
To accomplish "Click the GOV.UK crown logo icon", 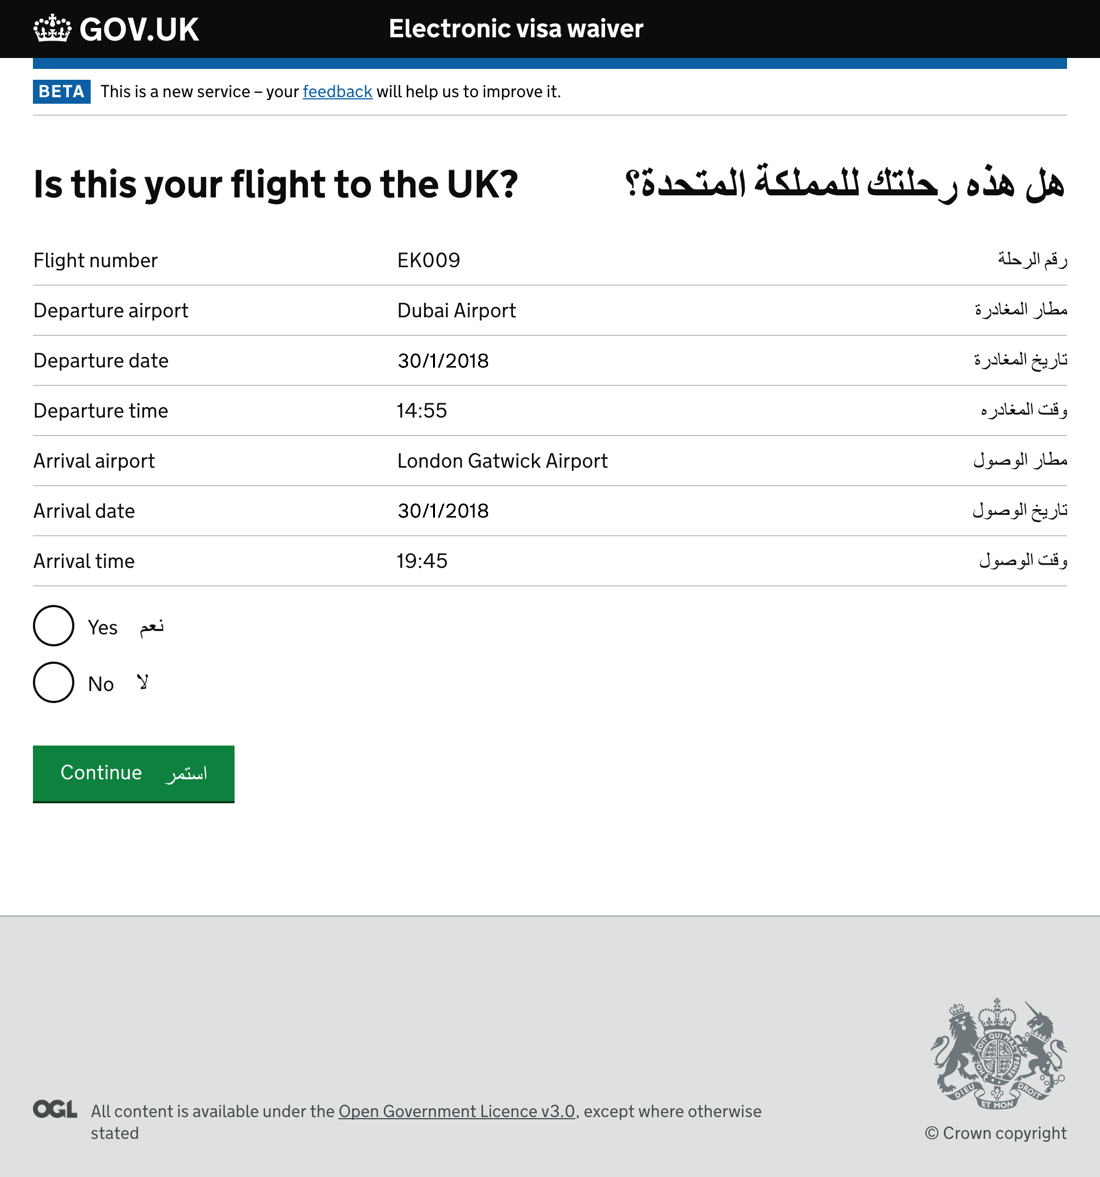I will pos(52,29).
